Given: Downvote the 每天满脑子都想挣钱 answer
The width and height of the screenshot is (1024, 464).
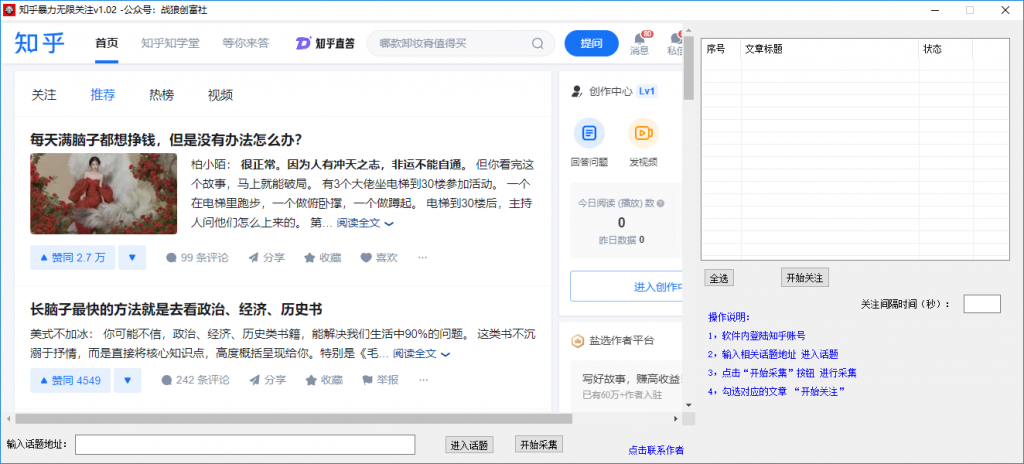Looking at the screenshot, I should pyautogui.click(x=133, y=257).
